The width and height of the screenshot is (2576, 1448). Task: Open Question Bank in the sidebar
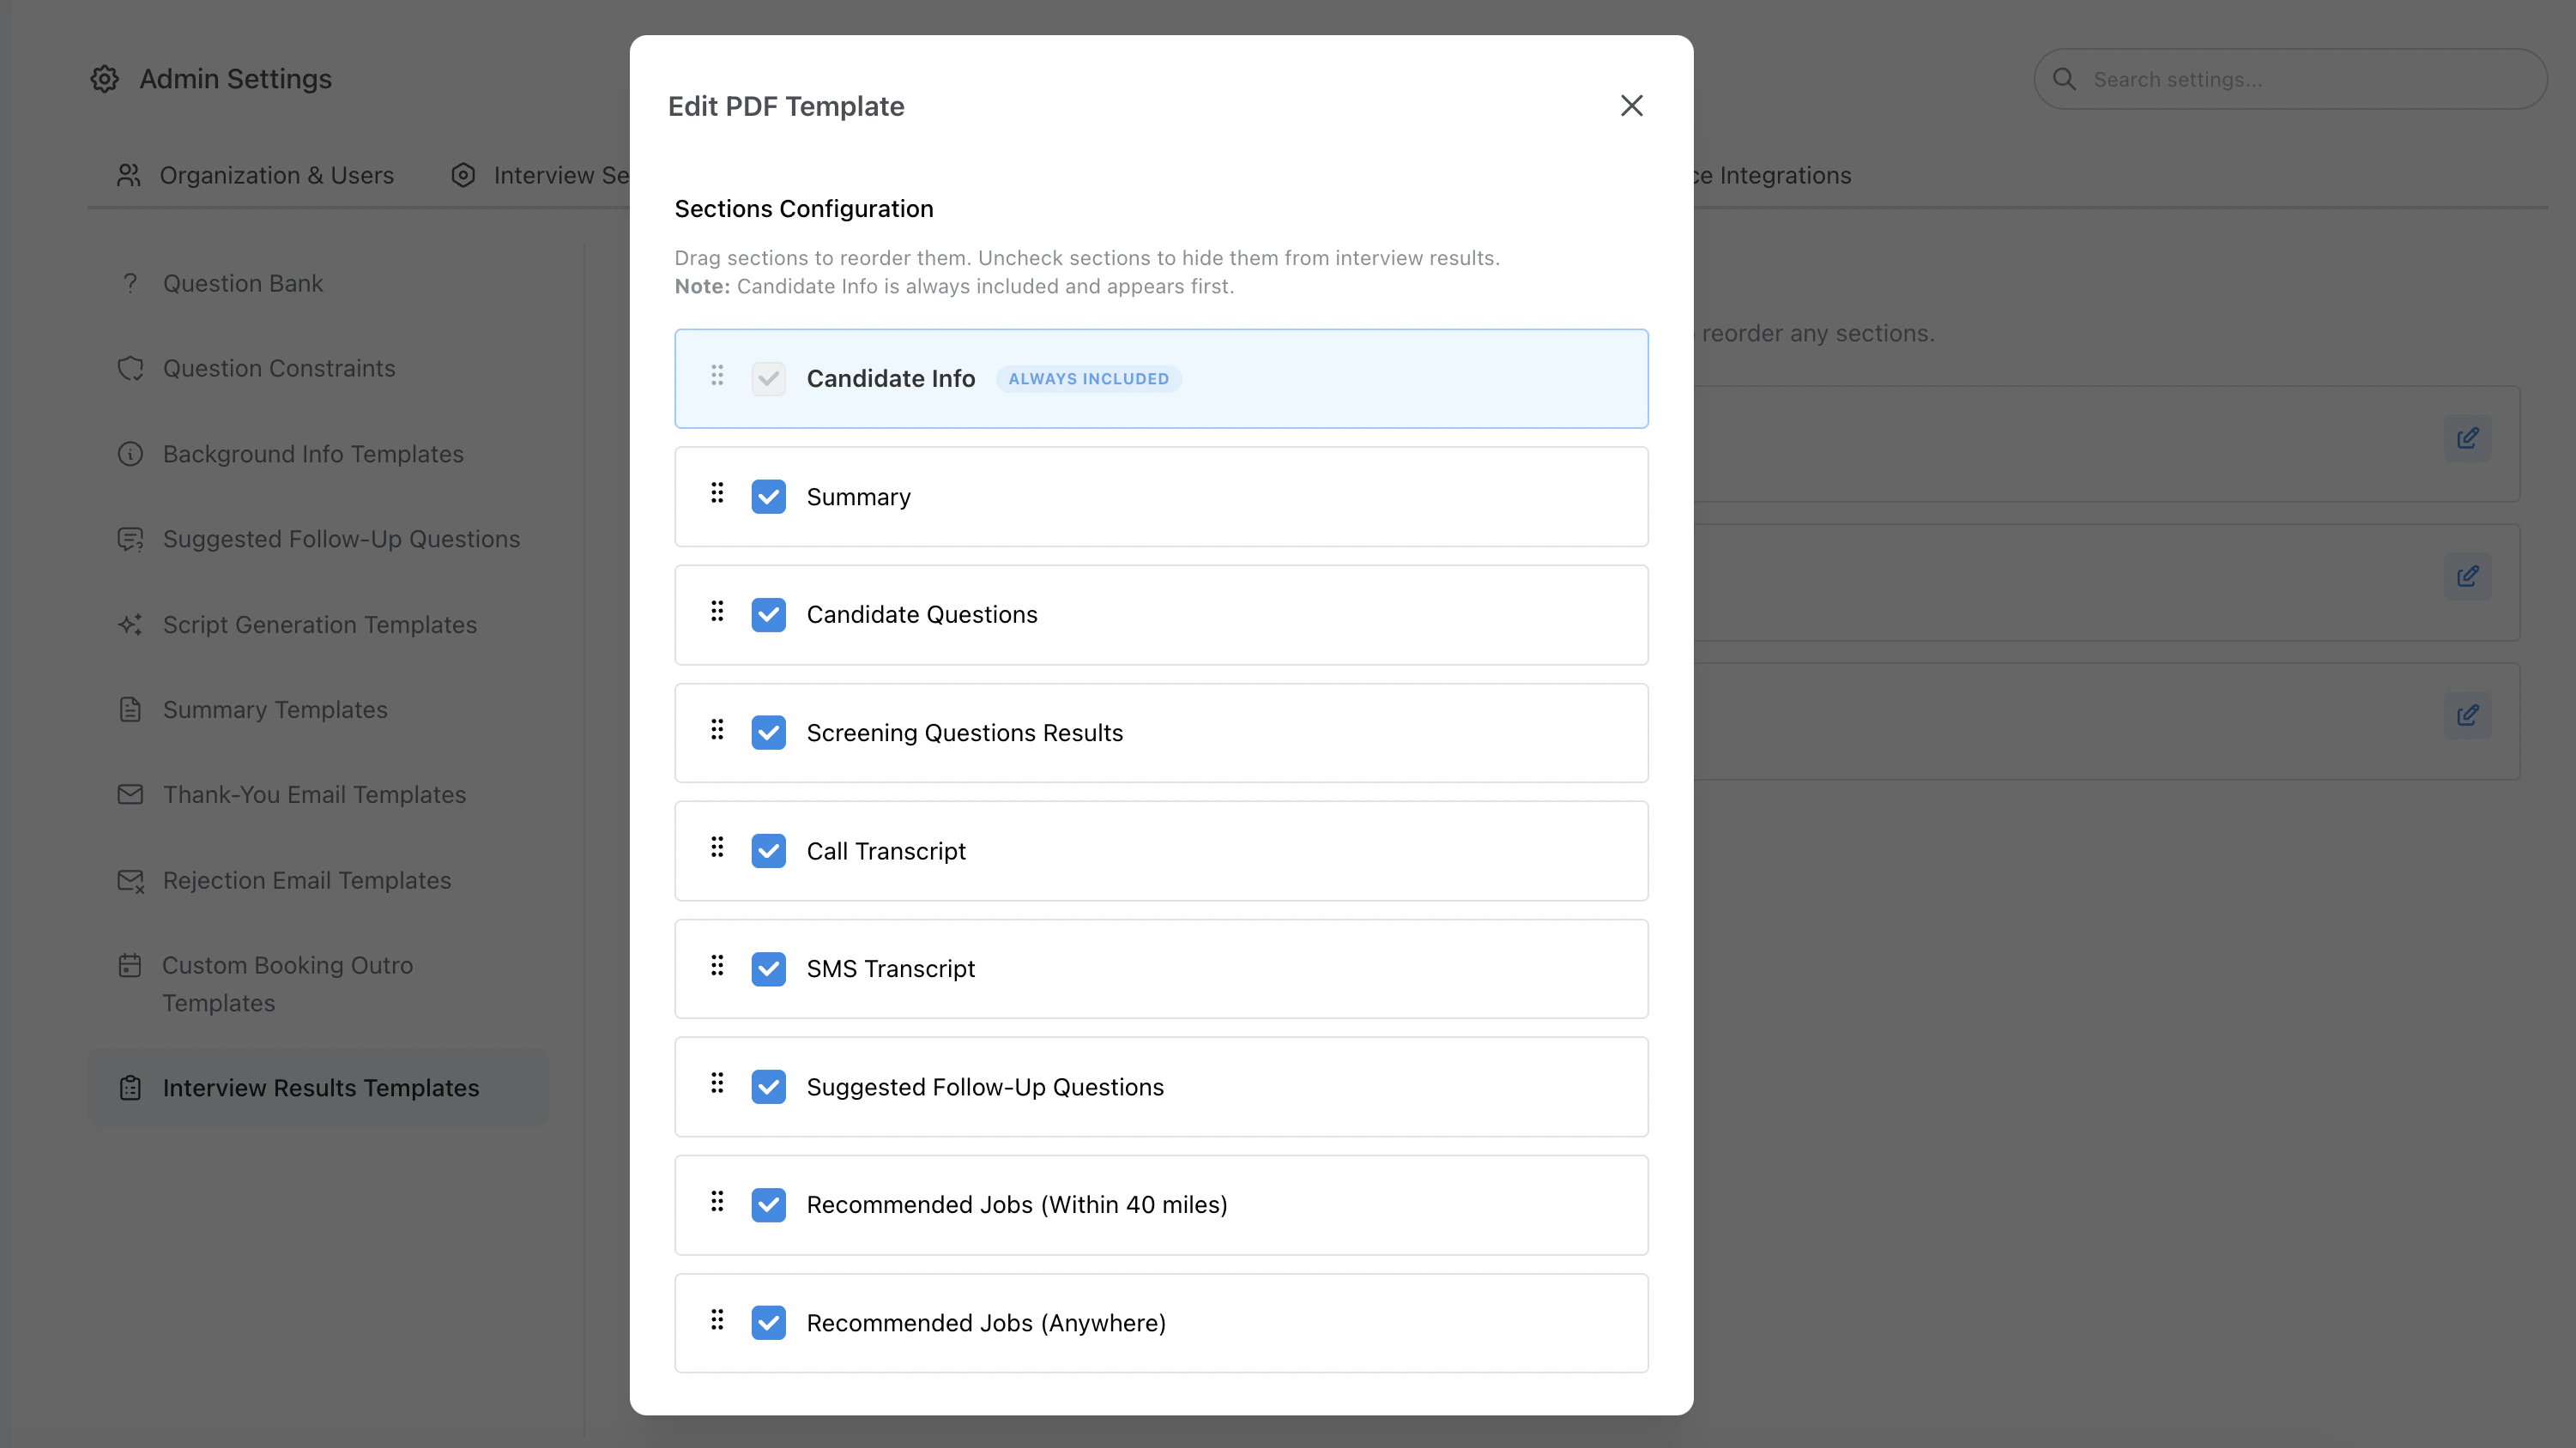pos(243,284)
